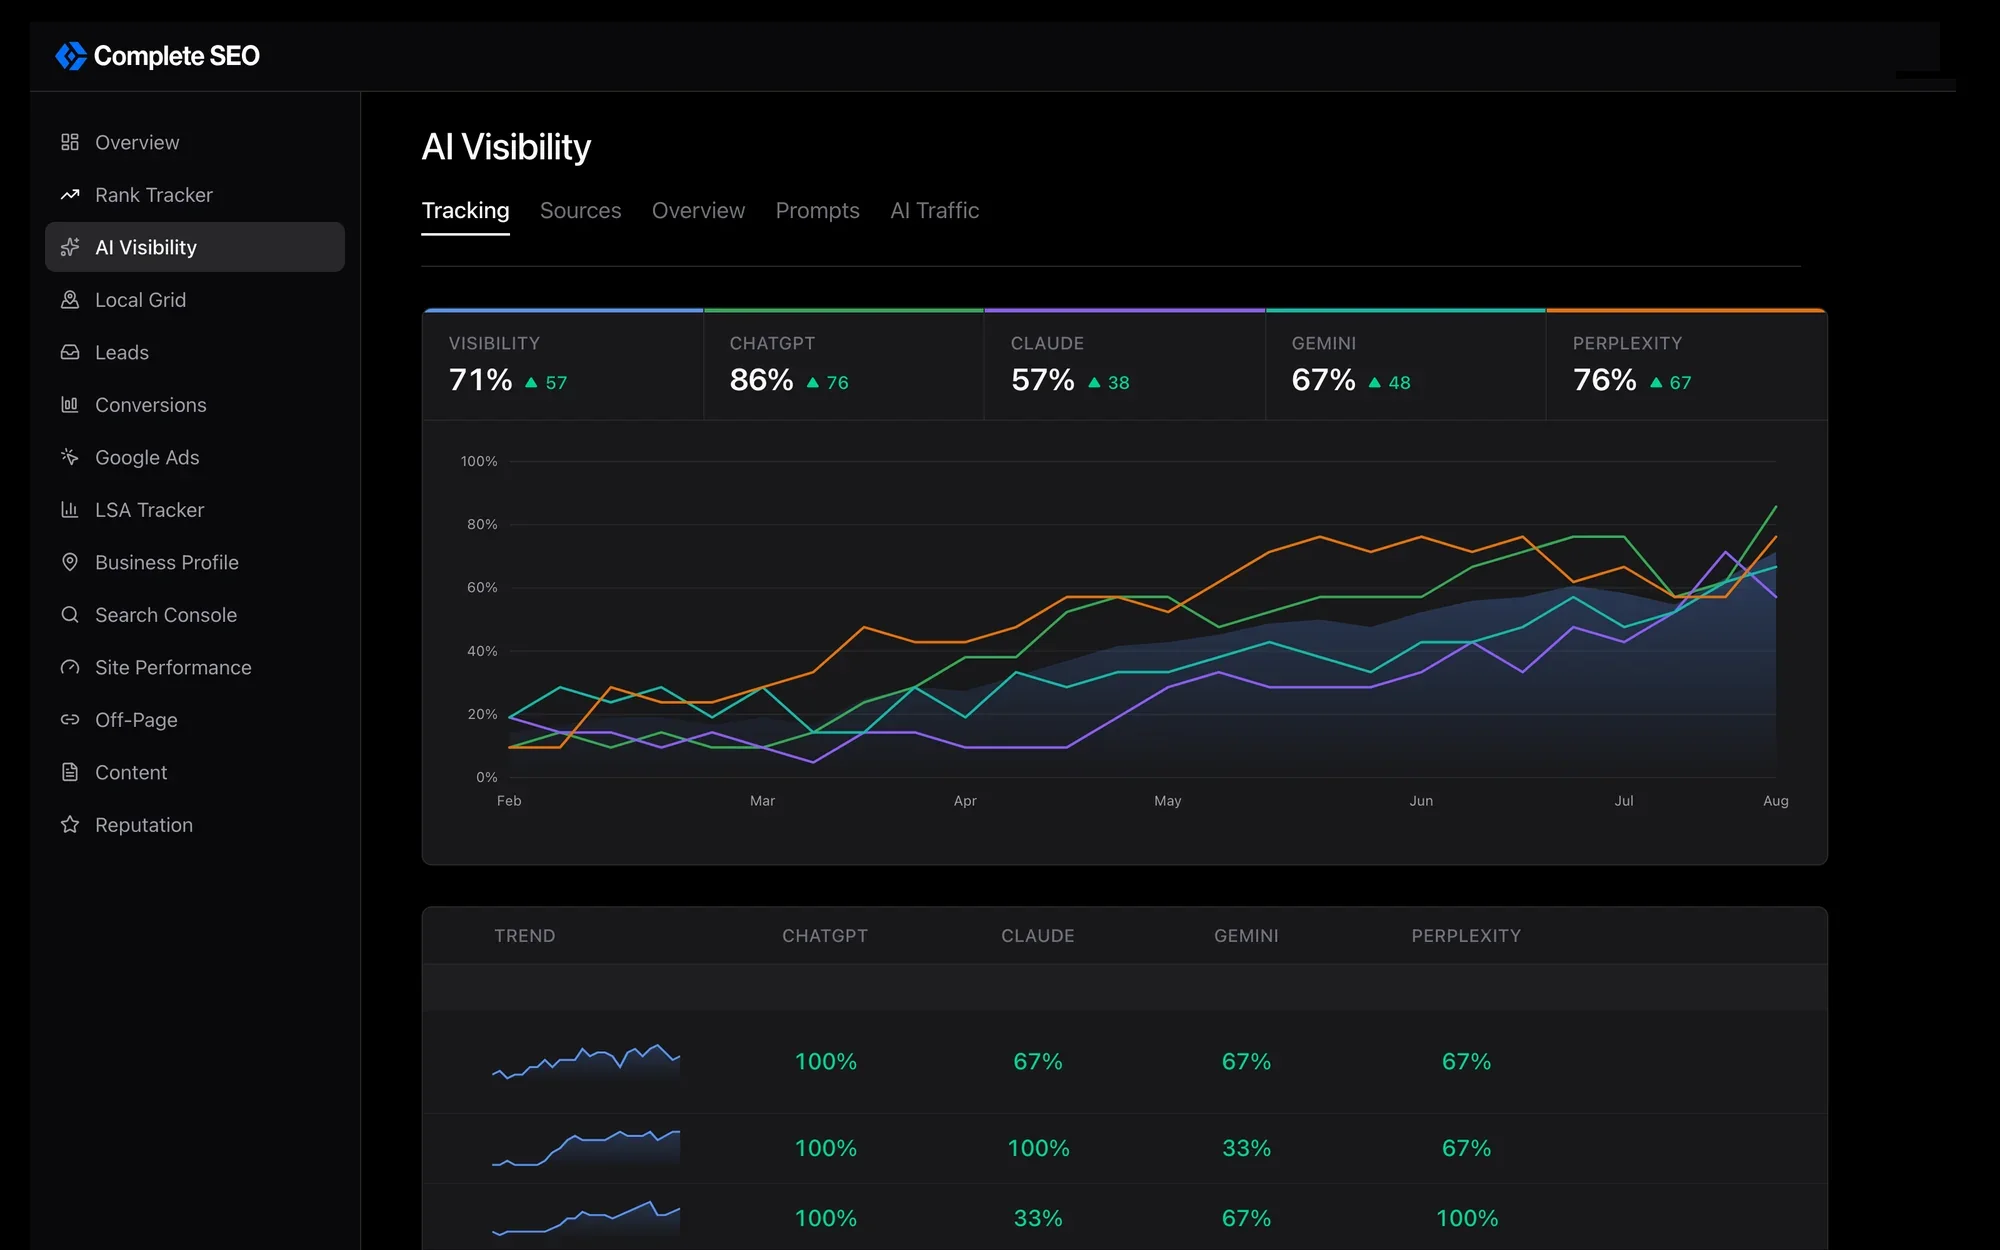Viewport: 2000px width, 1250px height.
Task: Click second row's Gemini 33% value
Action: click(1246, 1148)
